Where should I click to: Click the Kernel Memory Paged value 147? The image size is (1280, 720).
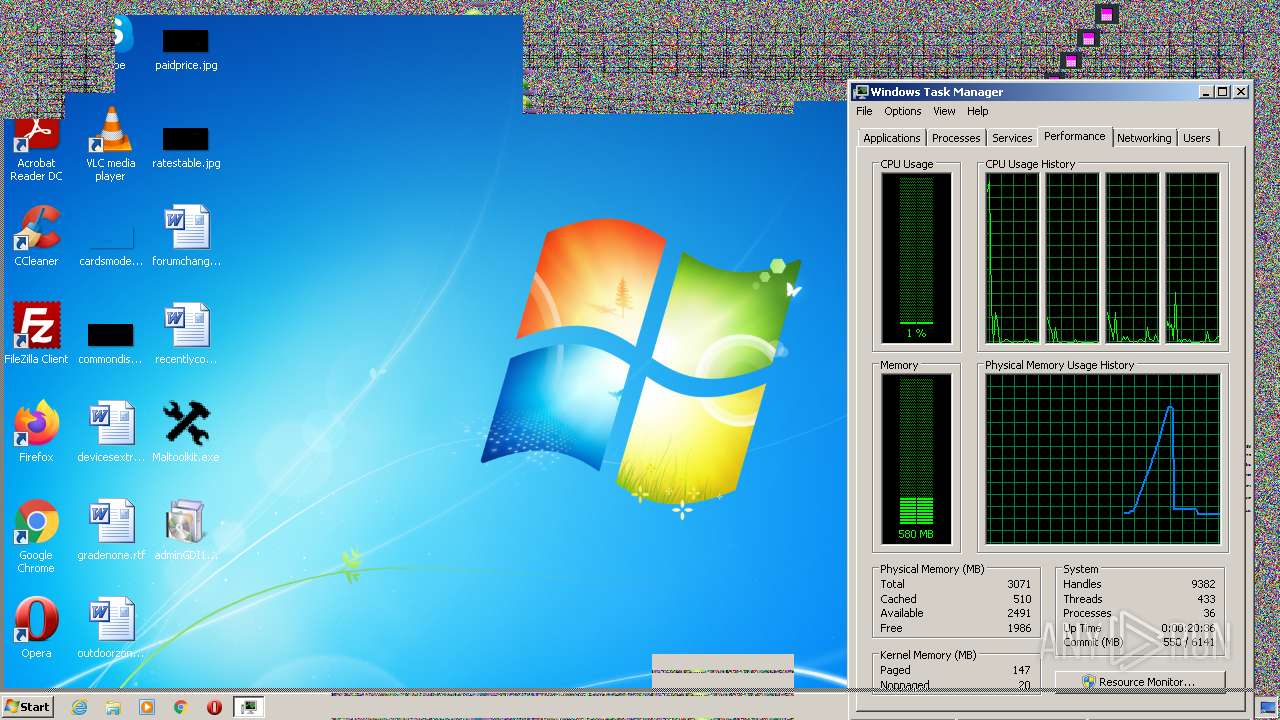(1021, 670)
